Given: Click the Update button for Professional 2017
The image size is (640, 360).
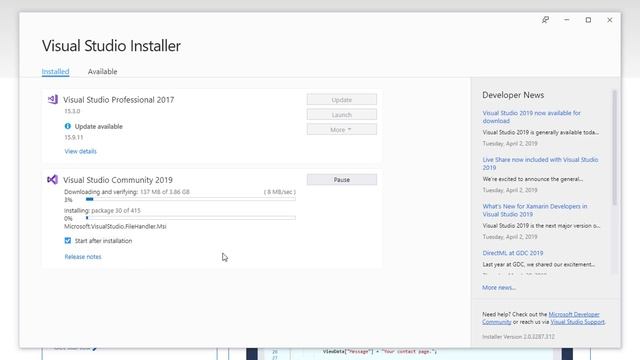Looking at the screenshot, I should 342,100.
